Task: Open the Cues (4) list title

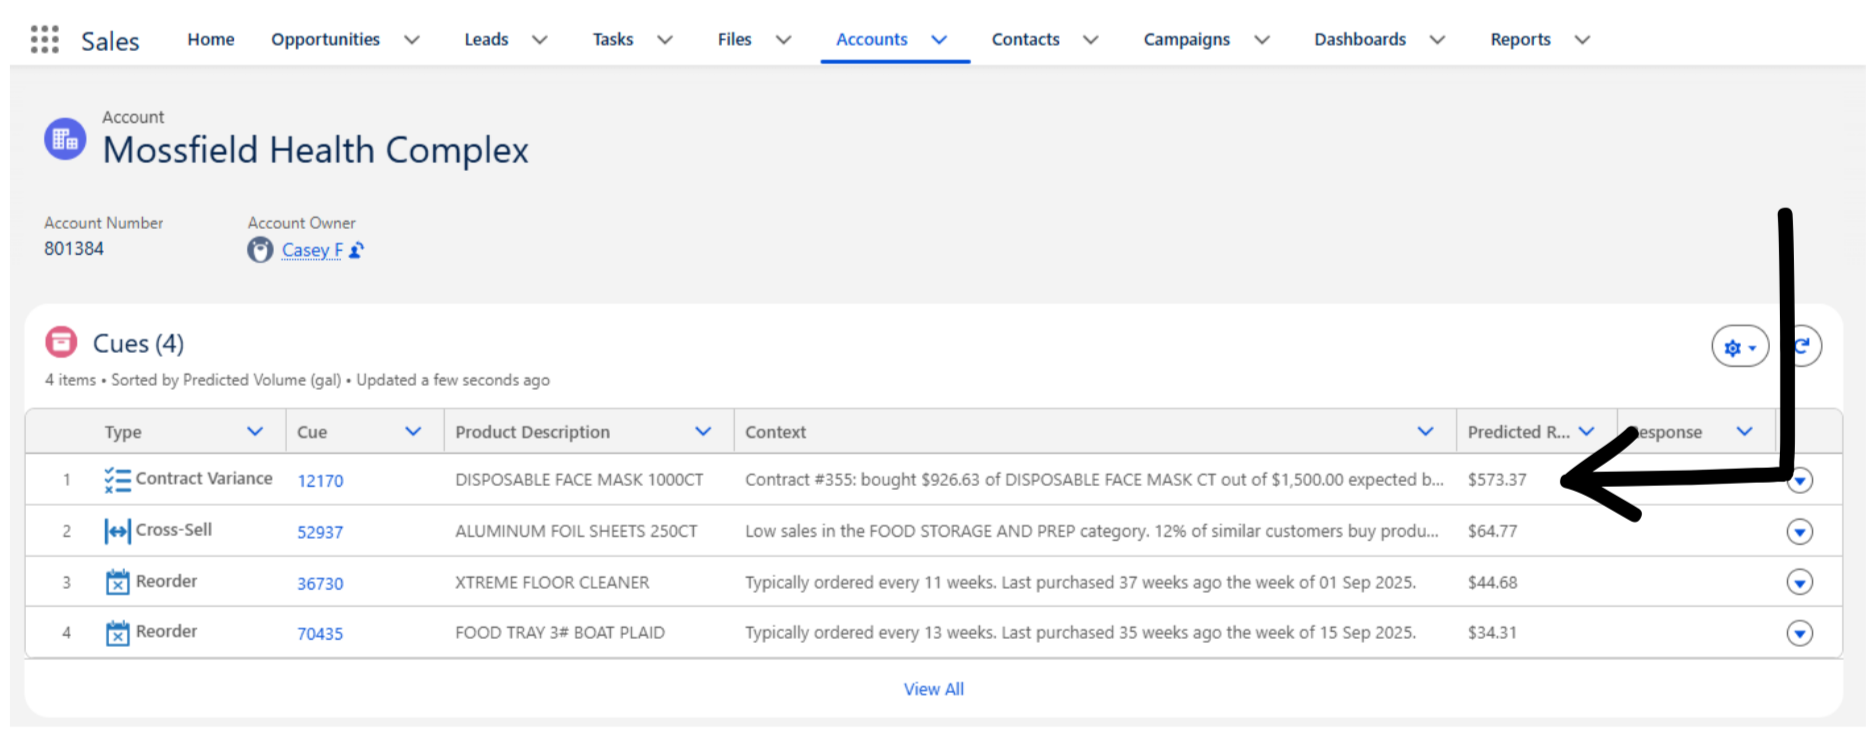Action: coord(138,343)
